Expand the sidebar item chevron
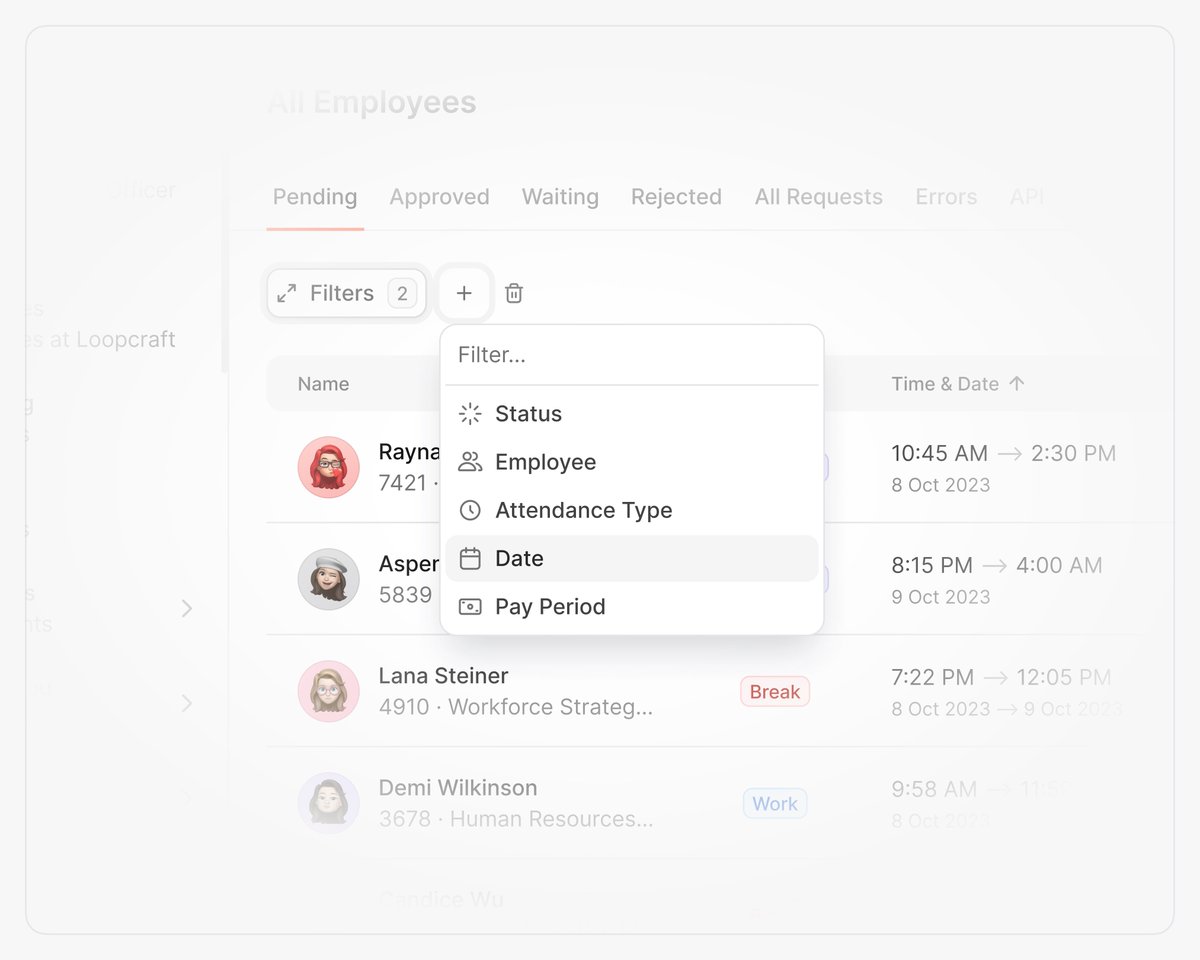The width and height of the screenshot is (1200, 960). tap(187, 608)
